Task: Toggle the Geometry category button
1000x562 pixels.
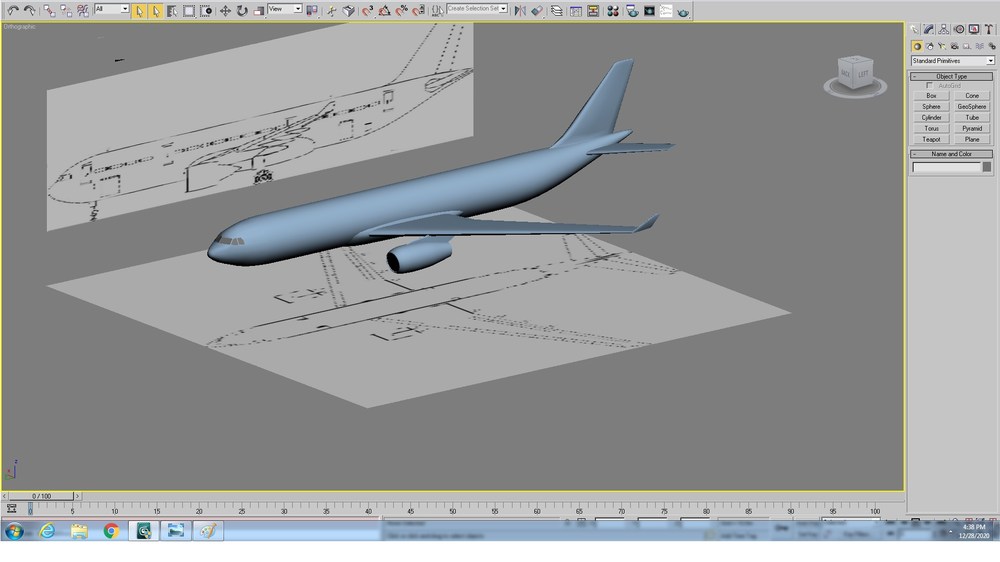Action: pyautogui.click(x=916, y=46)
